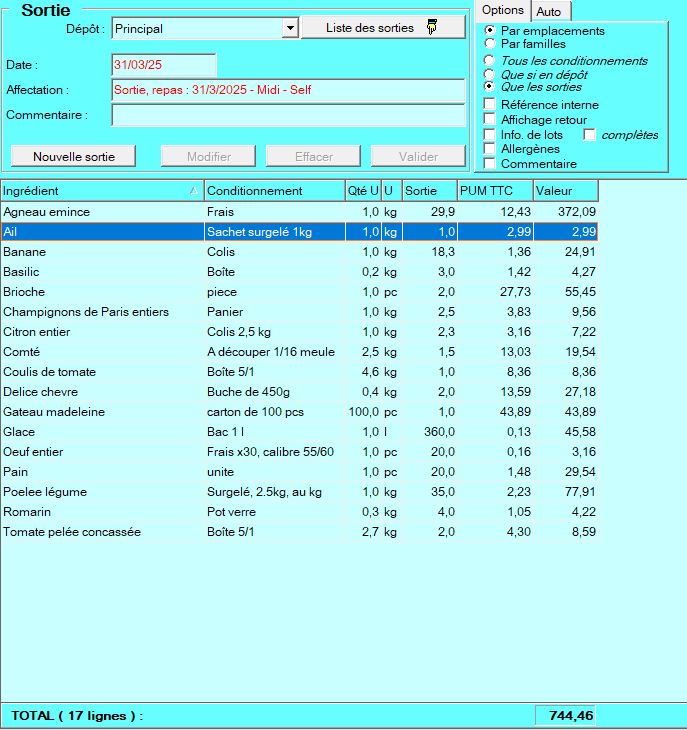Choose Tous les conditionnements option

pos(489,61)
